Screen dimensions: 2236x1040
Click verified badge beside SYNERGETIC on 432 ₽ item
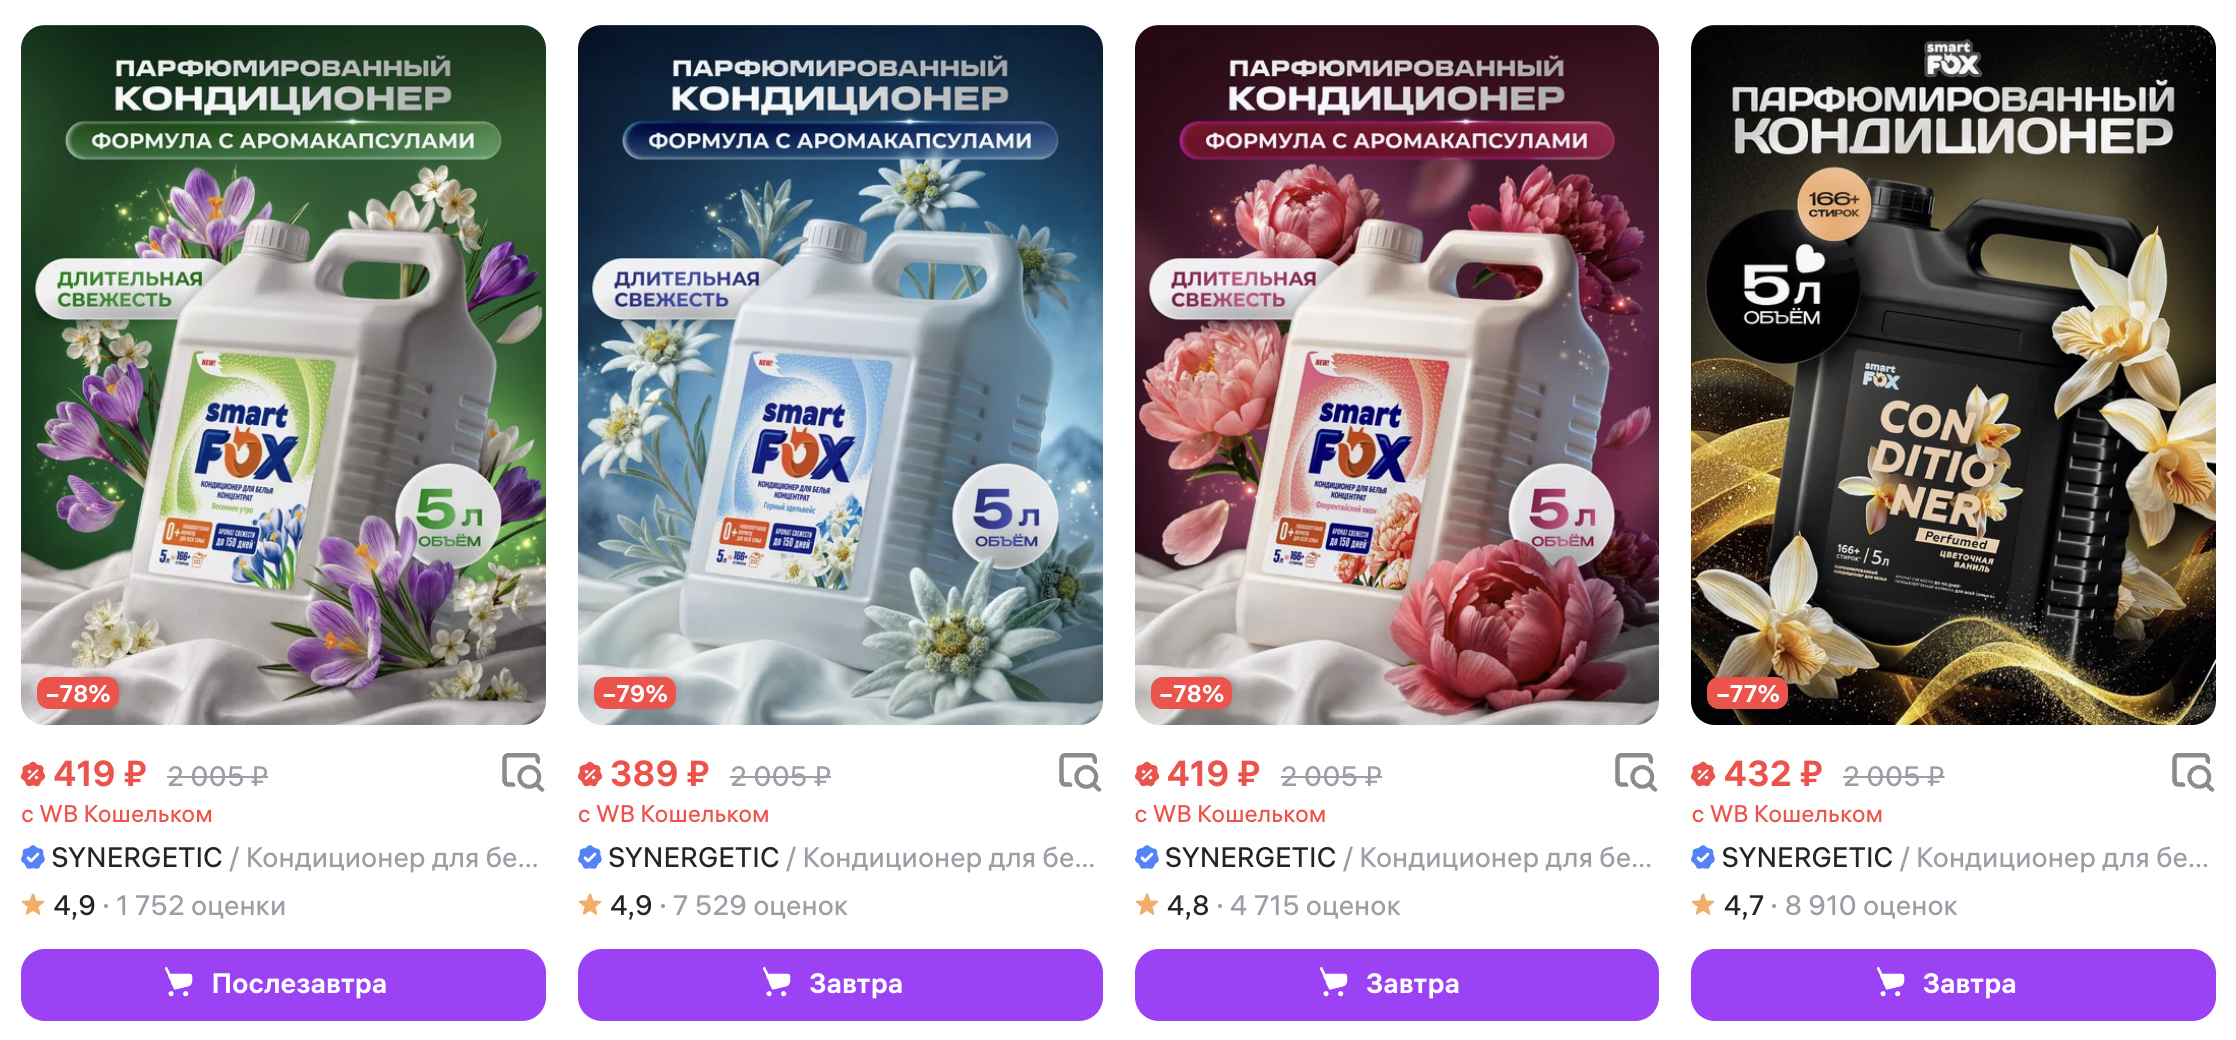1703,857
